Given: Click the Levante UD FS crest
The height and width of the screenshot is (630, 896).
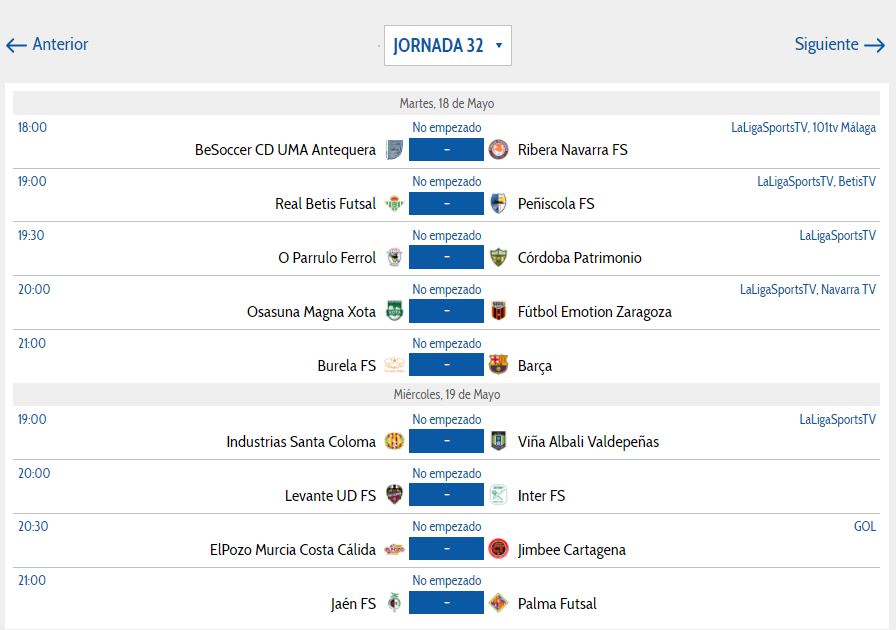Looking at the screenshot, I should click(394, 495).
